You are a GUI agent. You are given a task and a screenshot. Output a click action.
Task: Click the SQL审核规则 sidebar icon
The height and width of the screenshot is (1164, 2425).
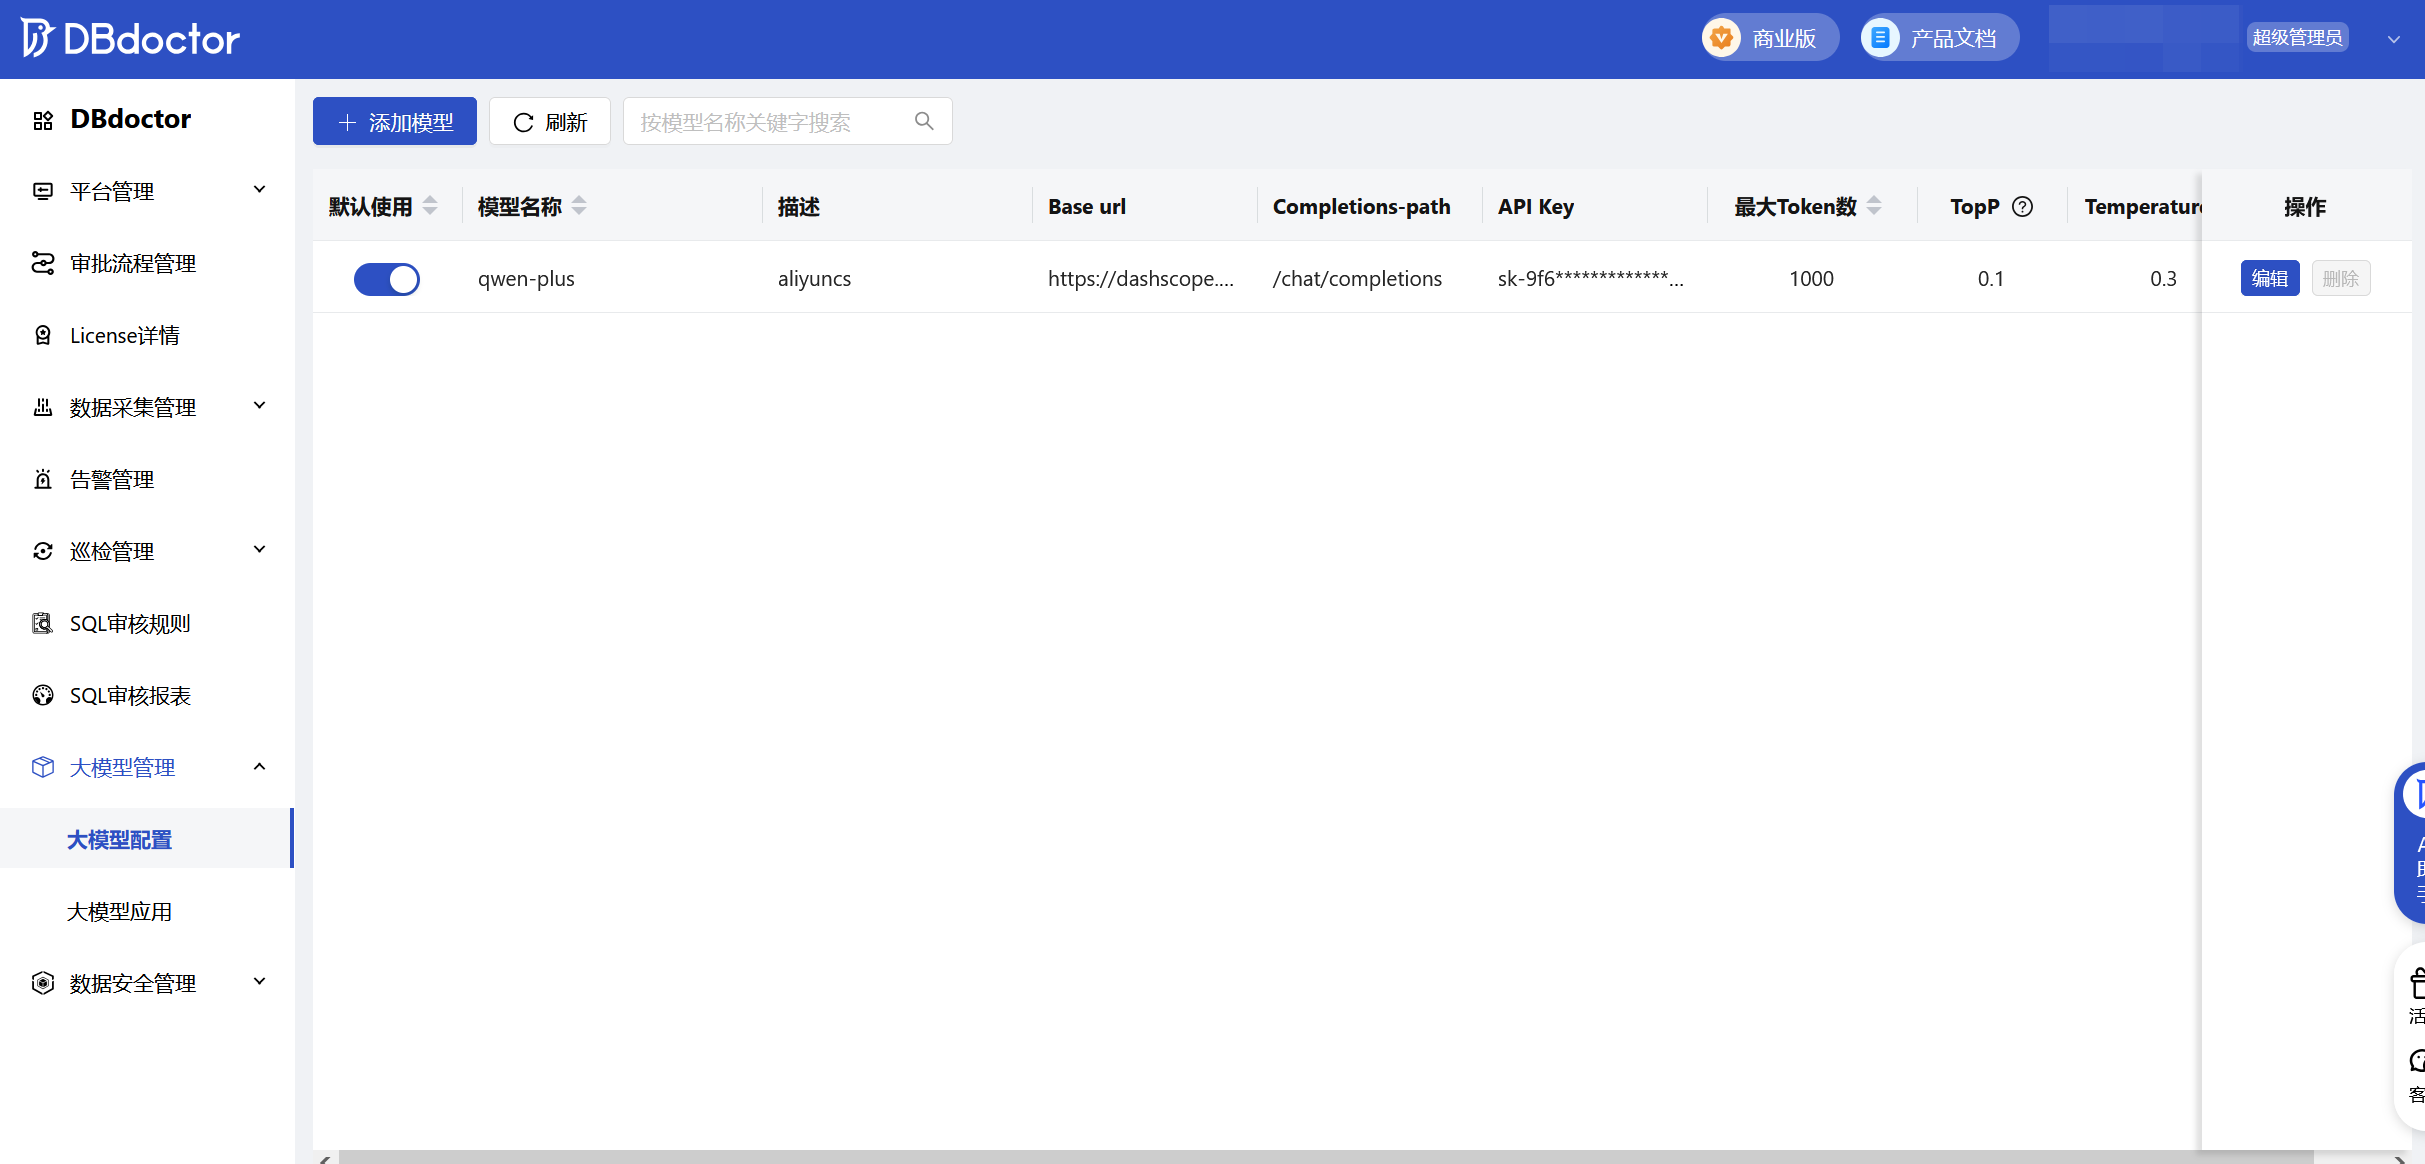43,623
